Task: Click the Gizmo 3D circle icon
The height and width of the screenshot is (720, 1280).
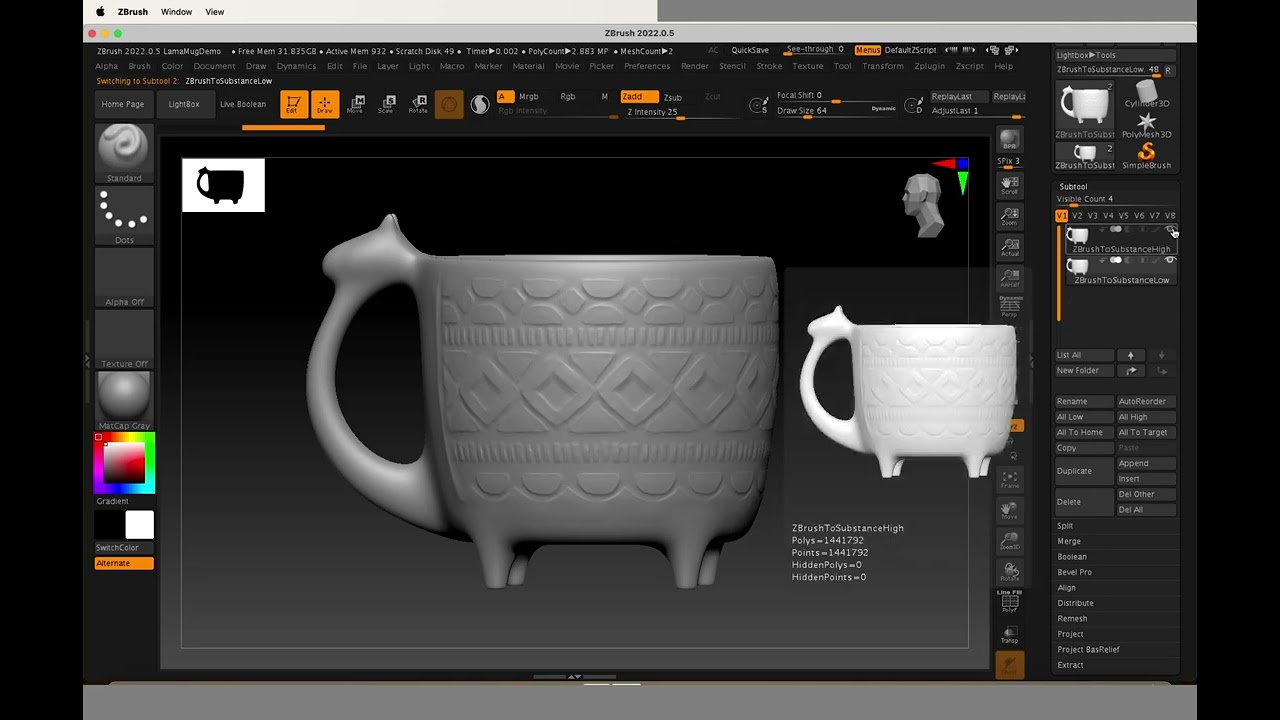Action: 449,104
